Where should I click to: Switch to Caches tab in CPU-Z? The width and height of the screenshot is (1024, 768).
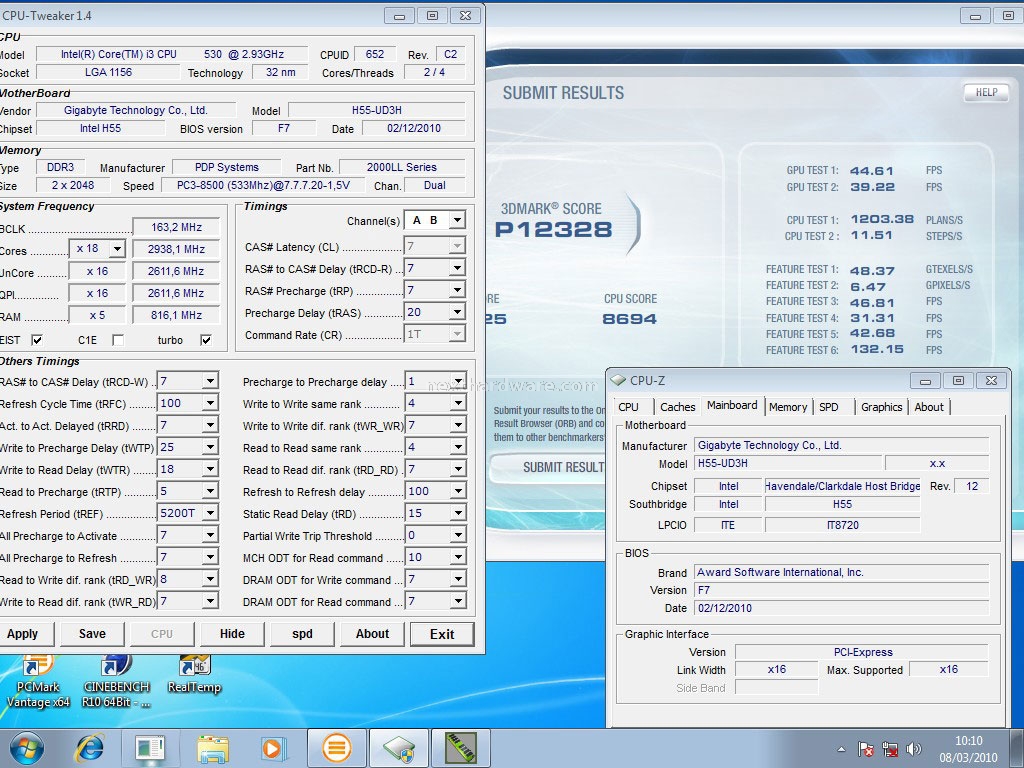(x=678, y=407)
